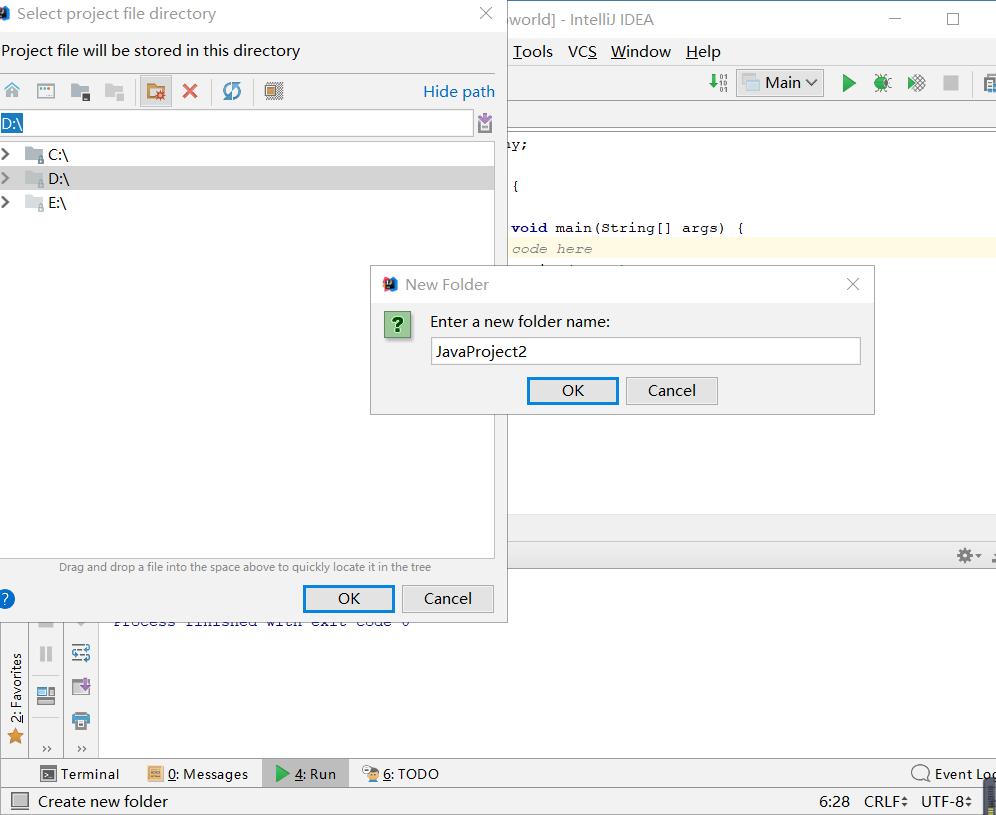Viewport: 996px width, 815px height.
Task: Show more console toolbar actions
Action: (81, 748)
